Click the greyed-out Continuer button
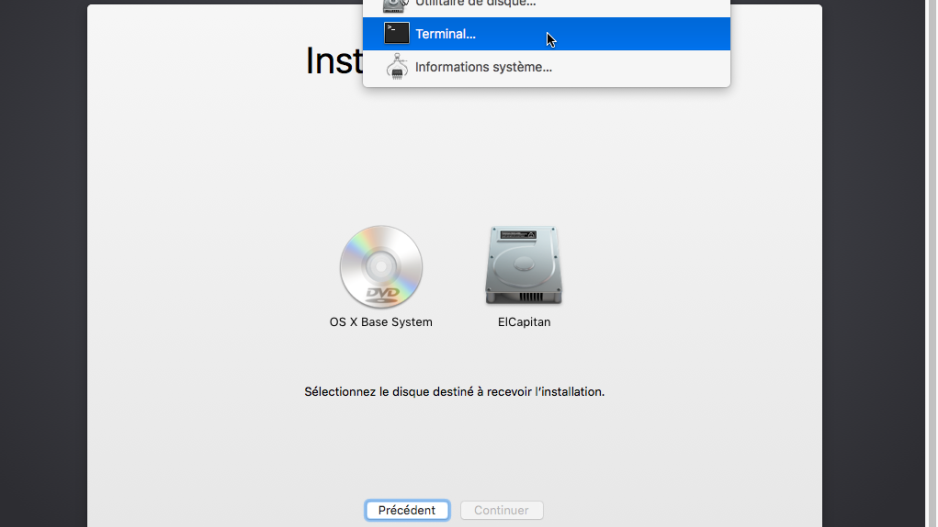 pos(501,510)
